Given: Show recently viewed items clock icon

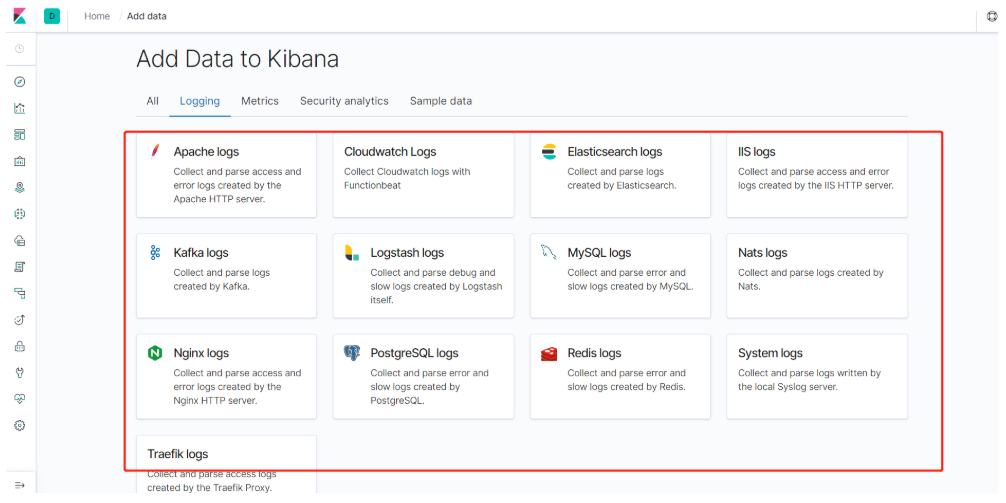Looking at the screenshot, I should click(x=19, y=48).
